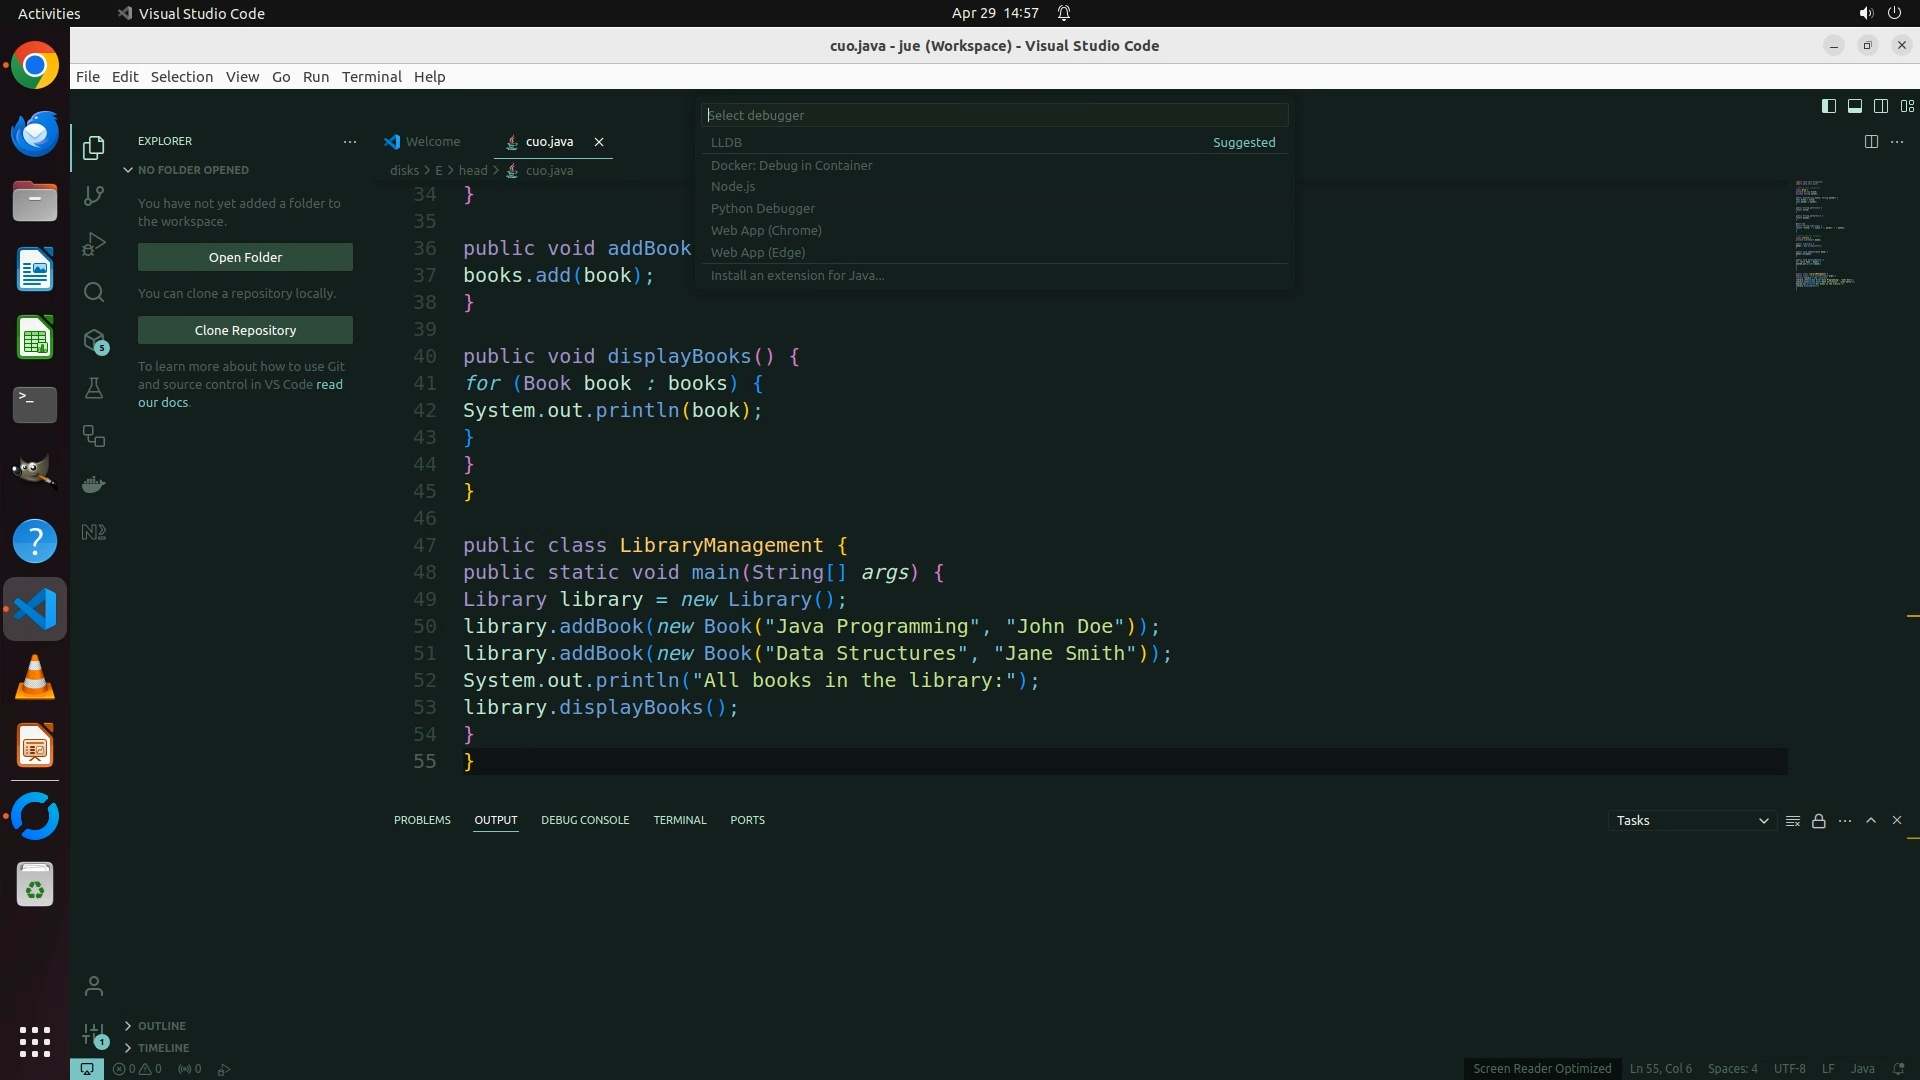Screen dimensions: 1920x1080
Task: Collapse the No Folder Opened section
Action: coord(193,170)
